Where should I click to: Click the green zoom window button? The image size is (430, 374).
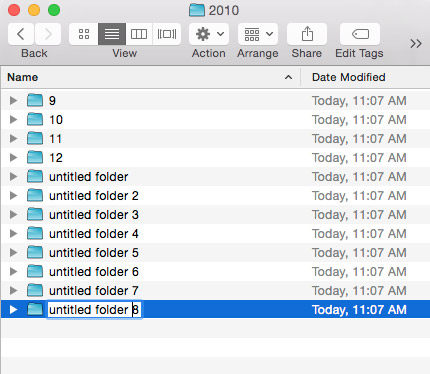tap(54, 10)
